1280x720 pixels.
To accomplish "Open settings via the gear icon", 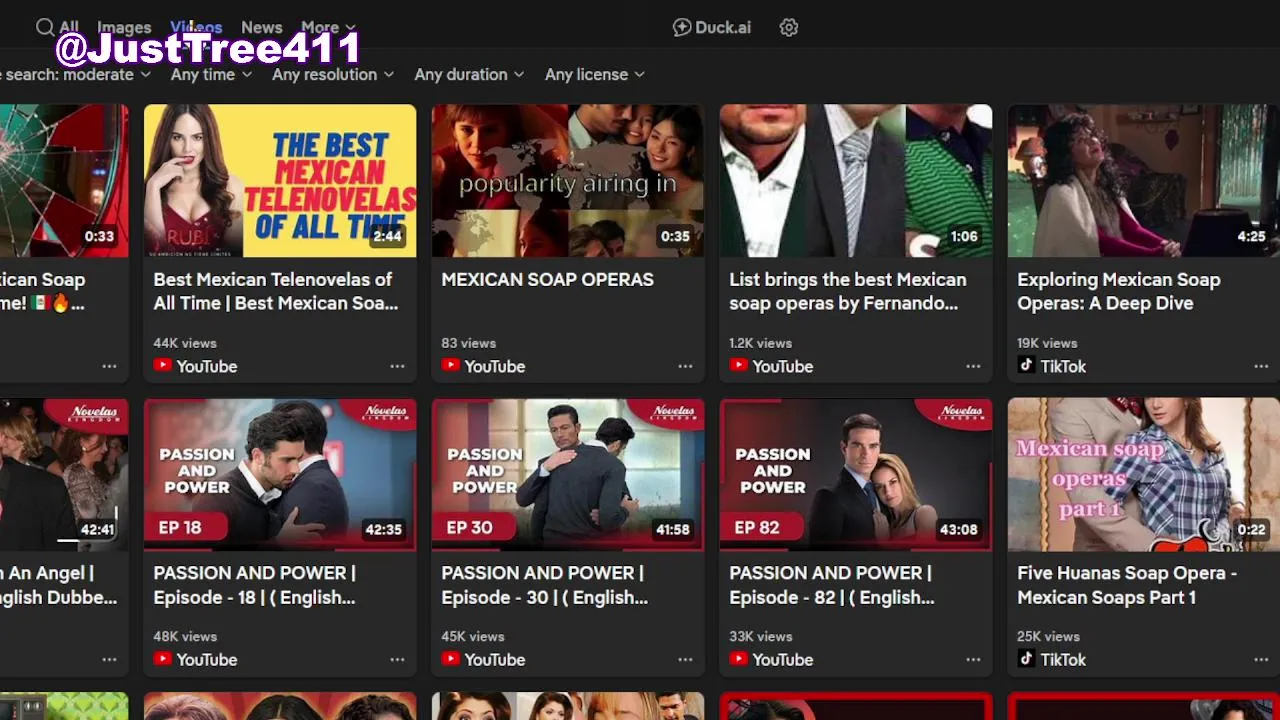I will 789,27.
